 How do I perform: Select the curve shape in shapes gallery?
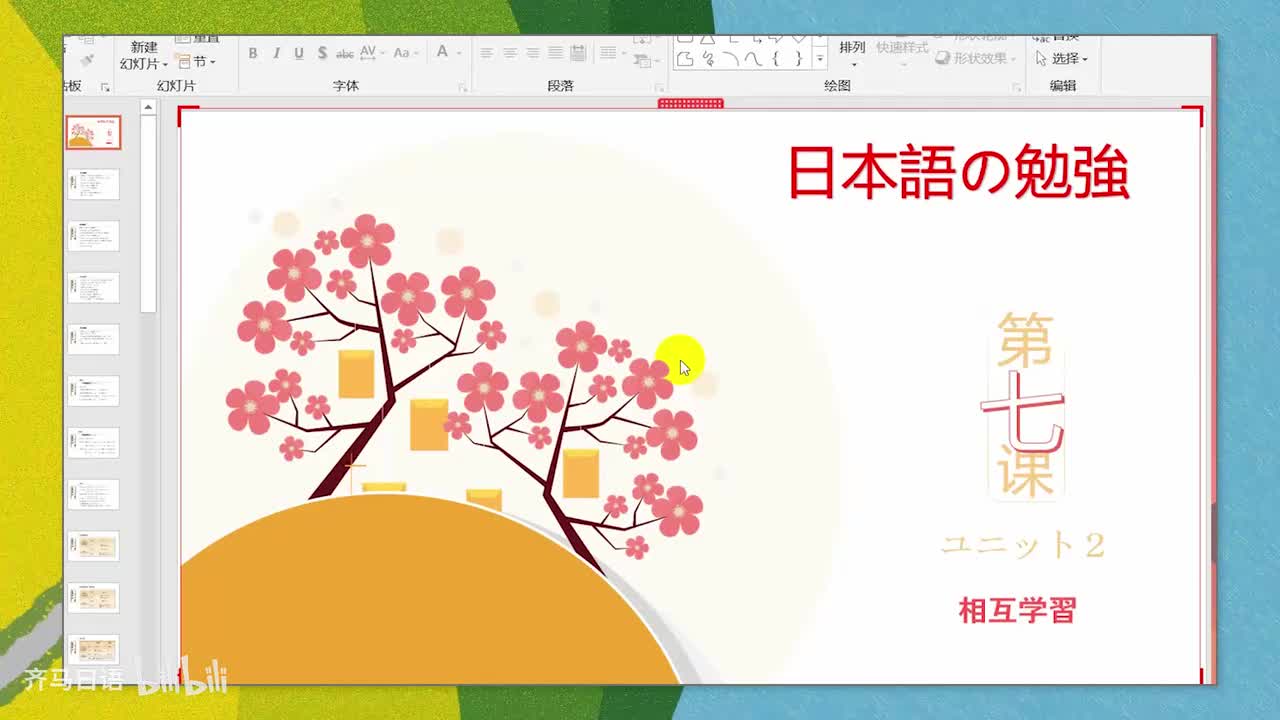pyautogui.click(x=753, y=59)
